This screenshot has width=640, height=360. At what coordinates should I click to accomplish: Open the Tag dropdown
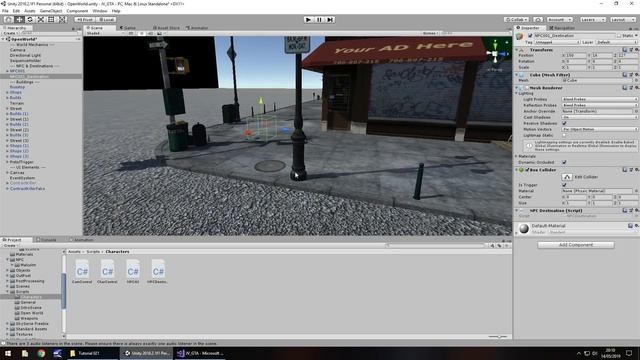tap(558, 42)
